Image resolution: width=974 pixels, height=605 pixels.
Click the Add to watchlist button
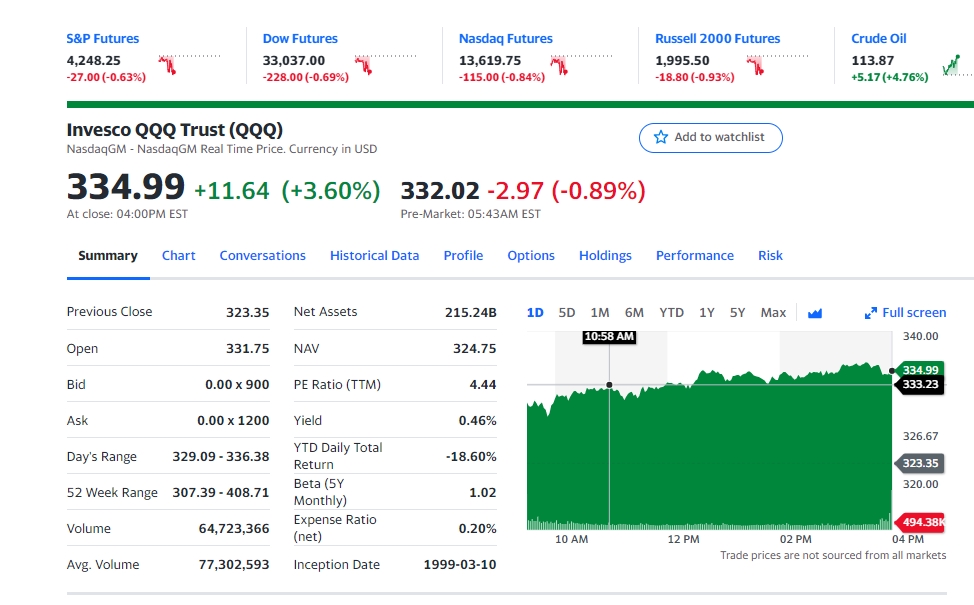(x=710, y=138)
